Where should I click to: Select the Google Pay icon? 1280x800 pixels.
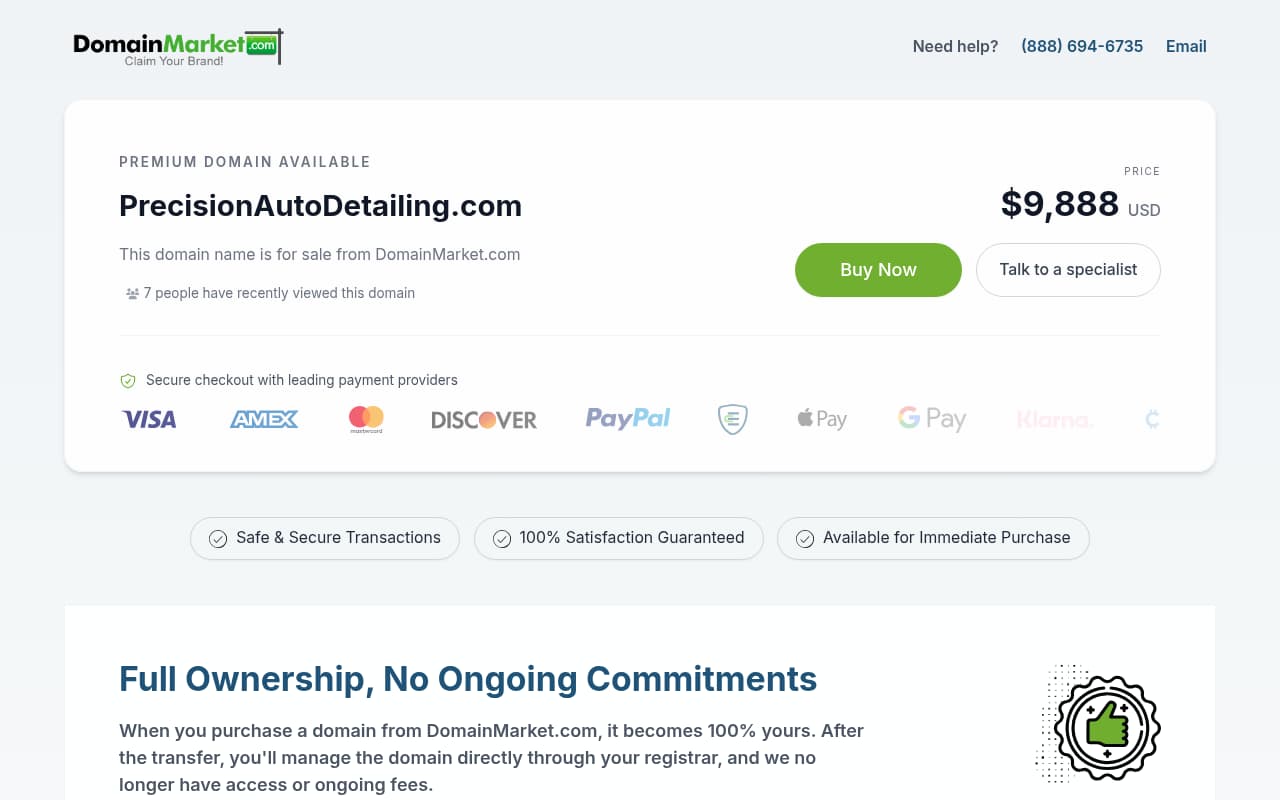pyautogui.click(x=931, y=418)
